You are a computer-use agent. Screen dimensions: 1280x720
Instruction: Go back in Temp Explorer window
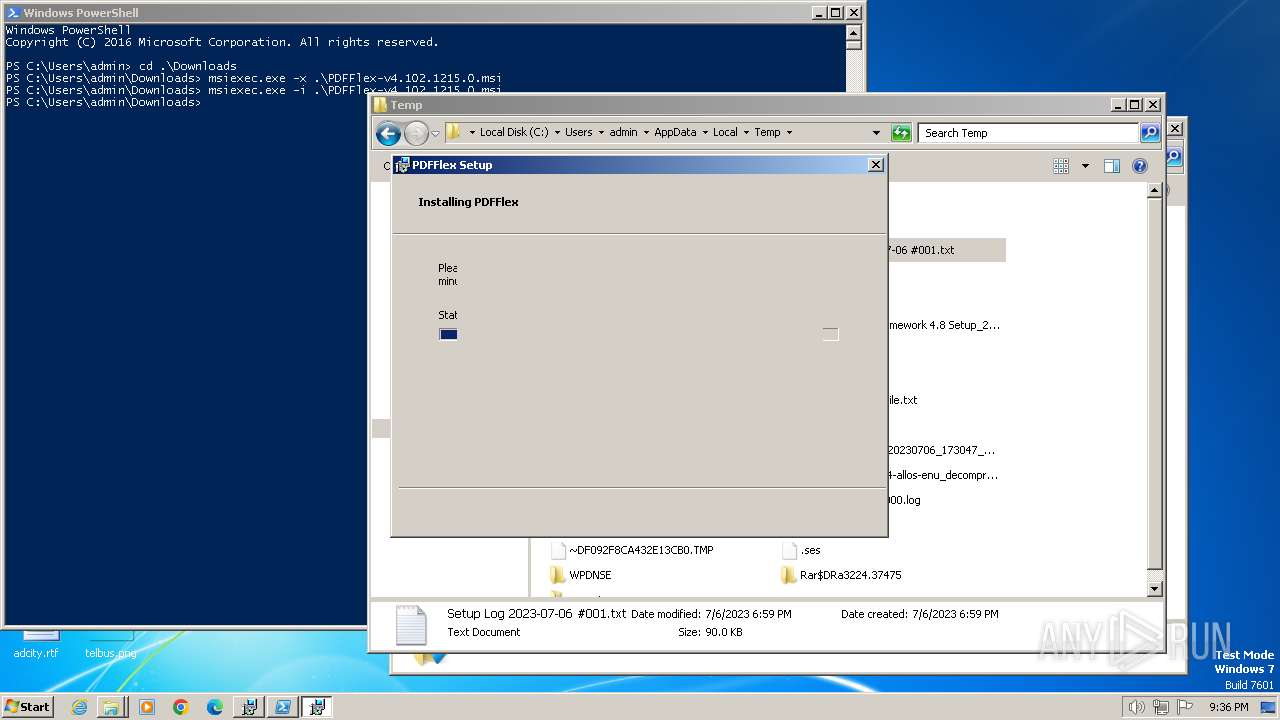coord(388,133)
